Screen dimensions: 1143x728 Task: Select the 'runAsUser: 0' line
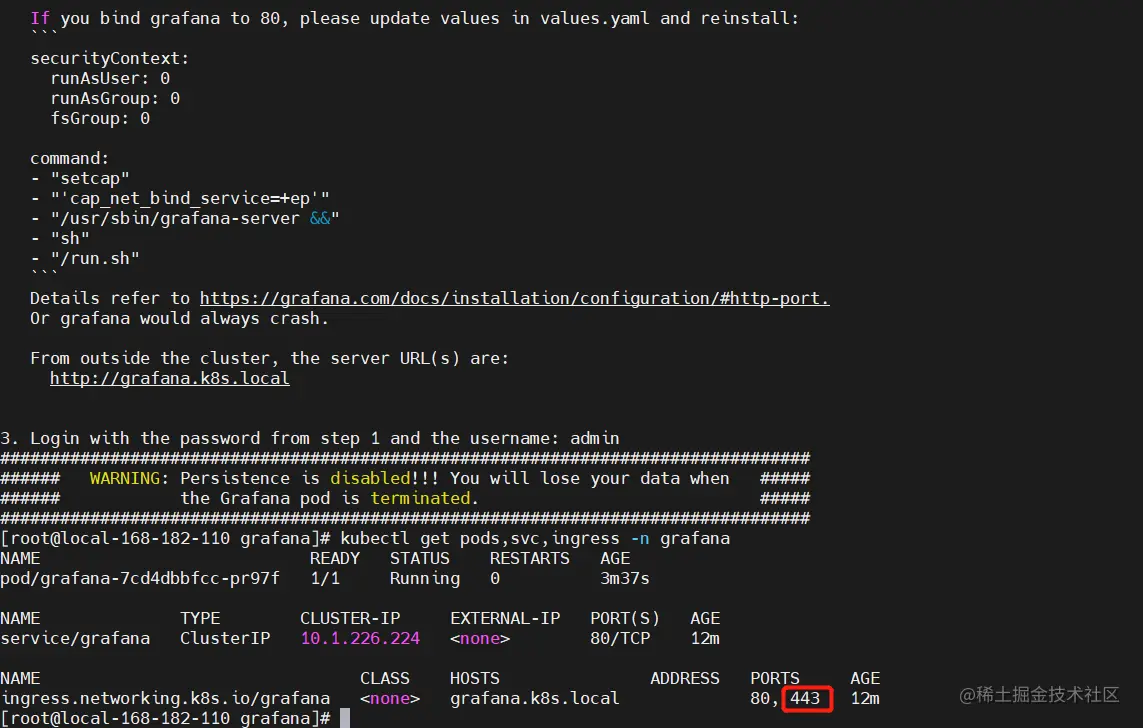coord(110,78)
